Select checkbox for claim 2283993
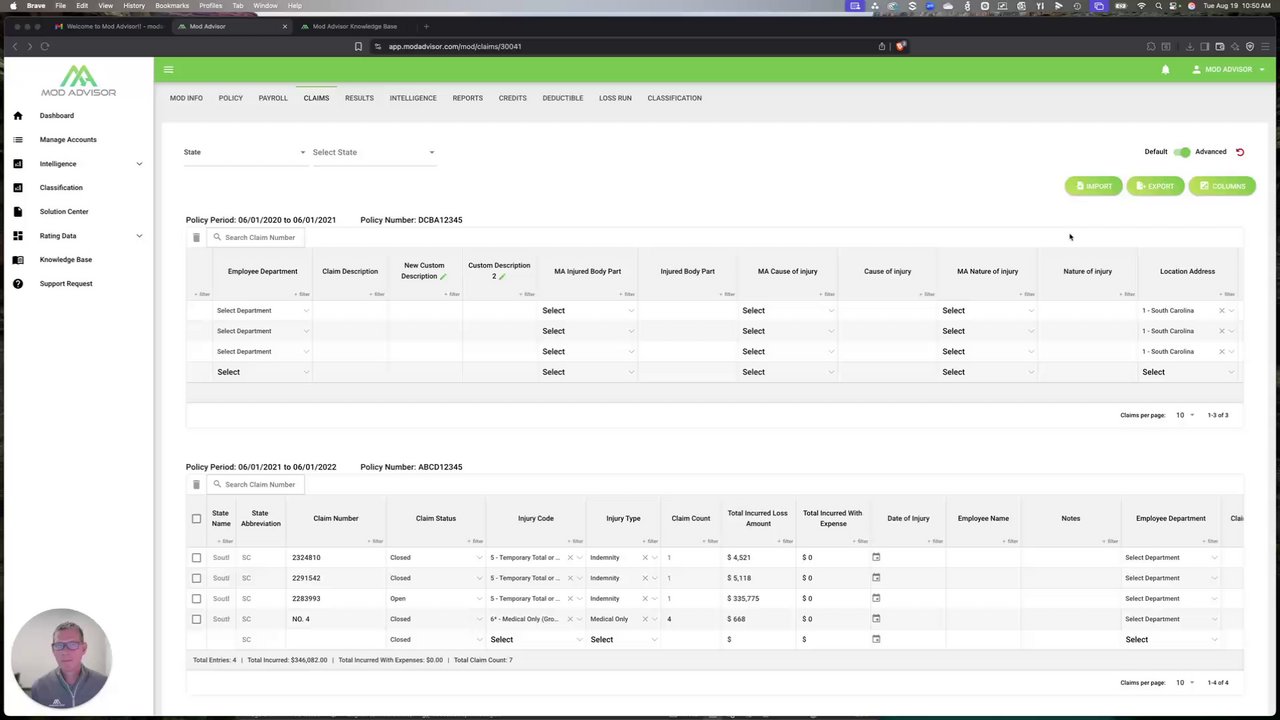This screenshot has height=720, width=1280. [x=196, y=598]
